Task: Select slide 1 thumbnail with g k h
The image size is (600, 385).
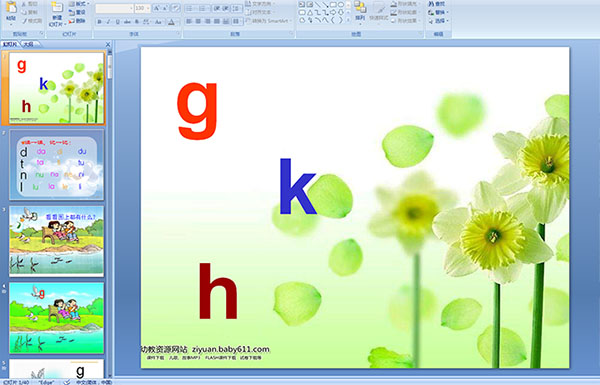Action: (x=56, y=88)
